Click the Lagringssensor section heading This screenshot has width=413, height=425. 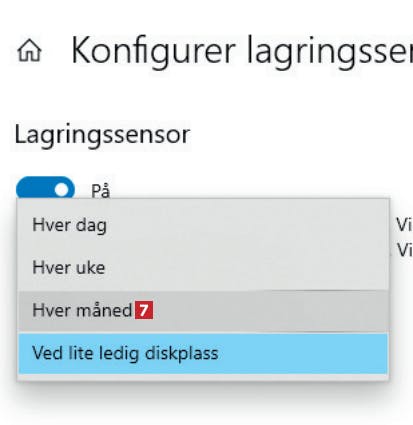[102, 135]
